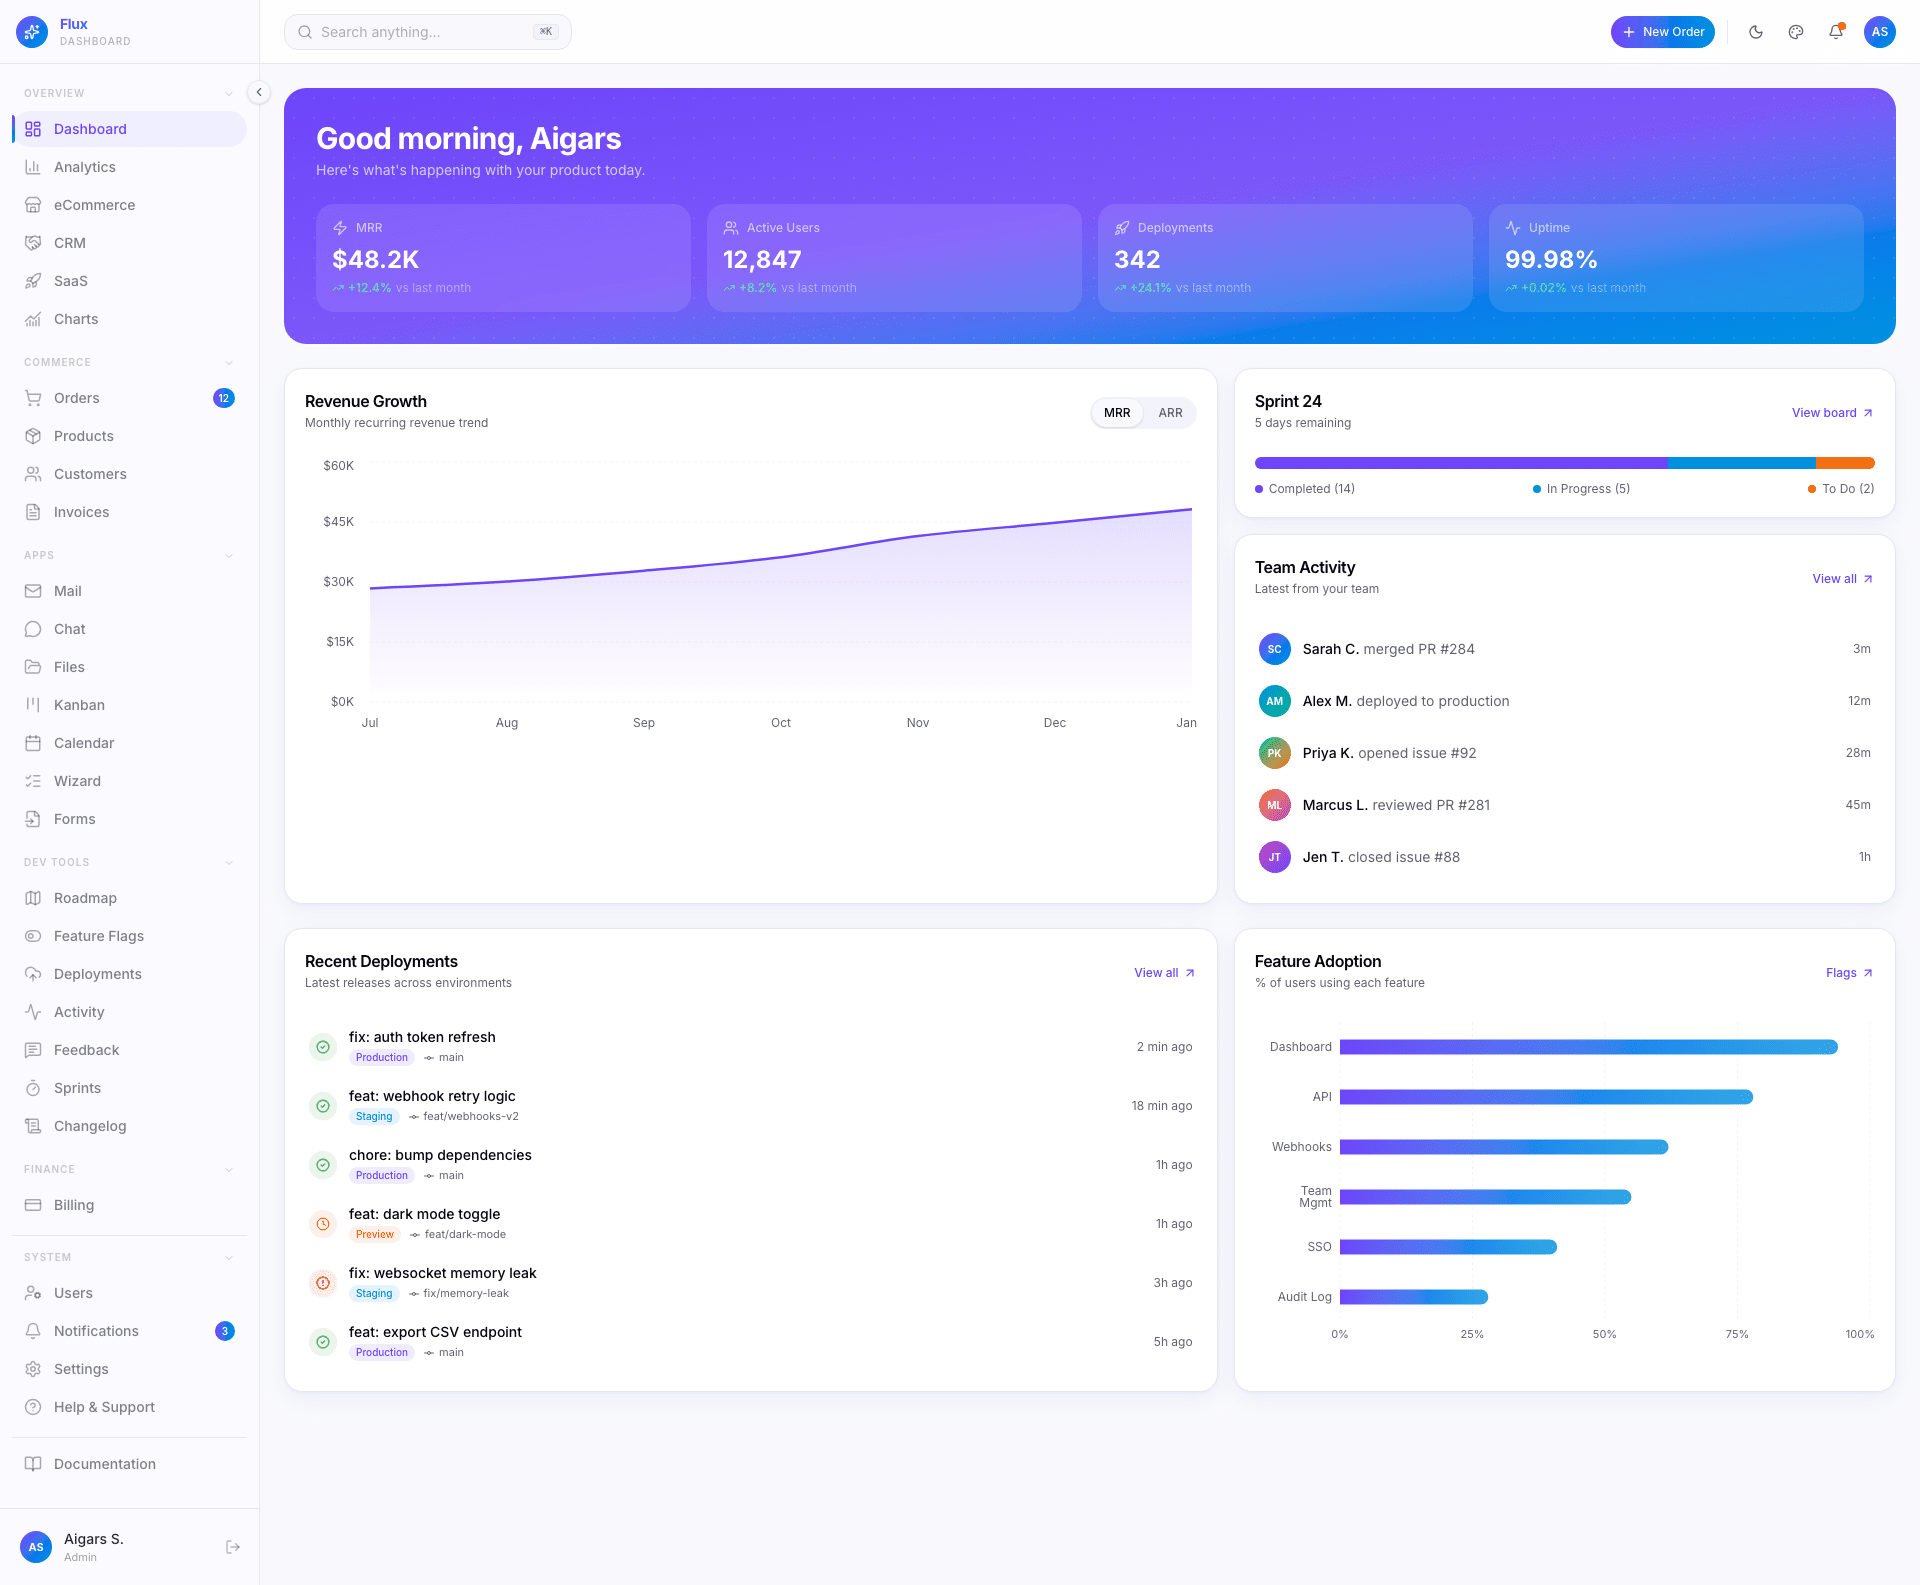Open the Roadmap in Dev Tools

click(x=83, y=897)
